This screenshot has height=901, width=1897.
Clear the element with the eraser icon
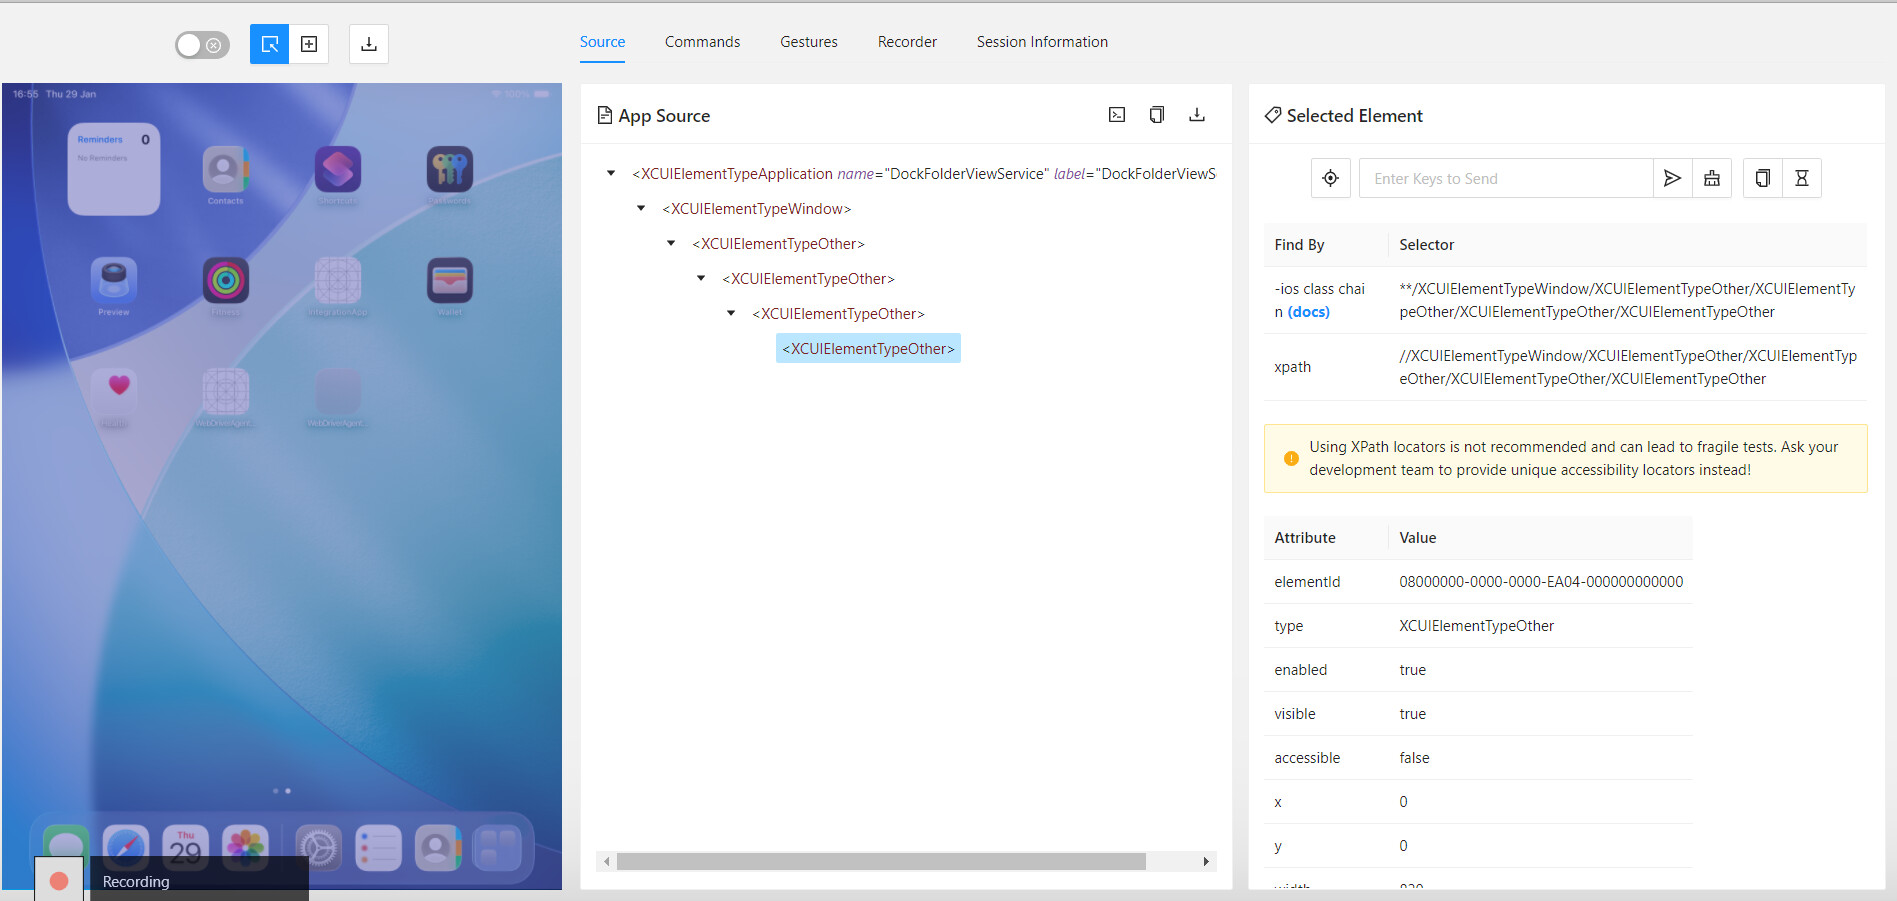coord(1712,178)
